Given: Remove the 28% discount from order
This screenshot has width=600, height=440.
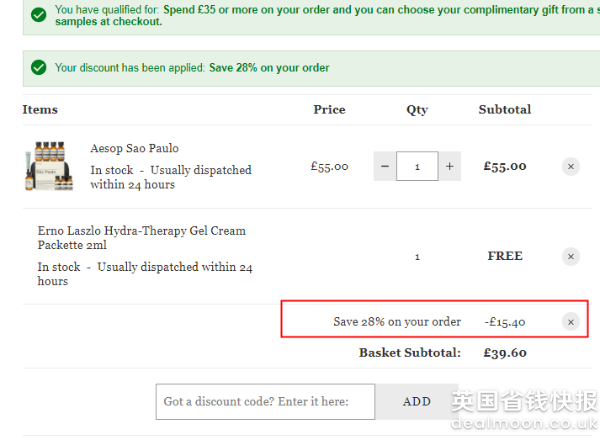Looking at the screenshot, I should click(571, 322).
